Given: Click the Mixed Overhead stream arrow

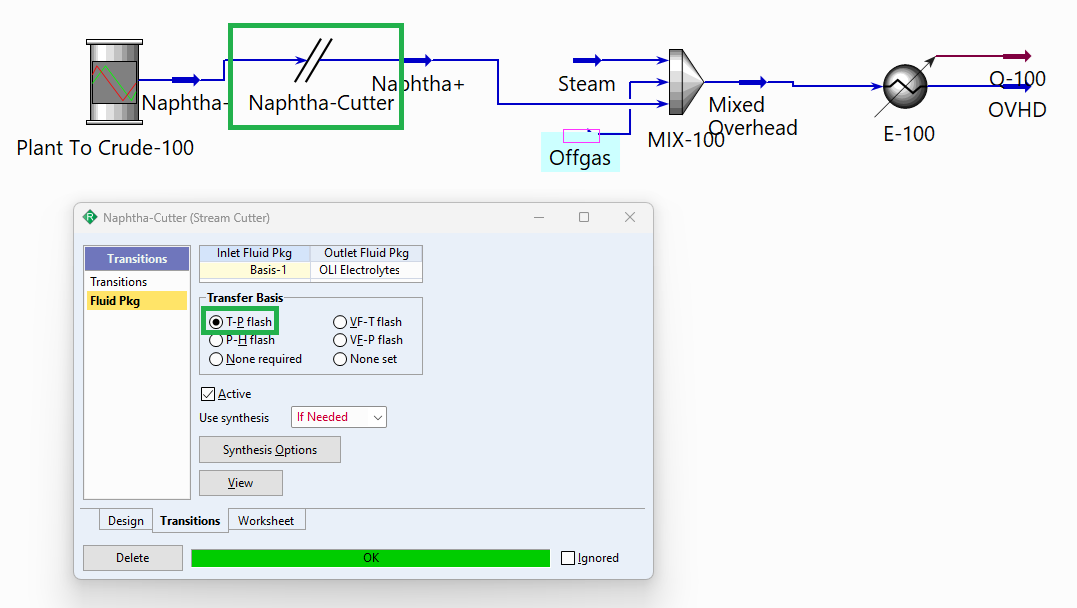Looking at the screenshot, I should coord(753,82).
